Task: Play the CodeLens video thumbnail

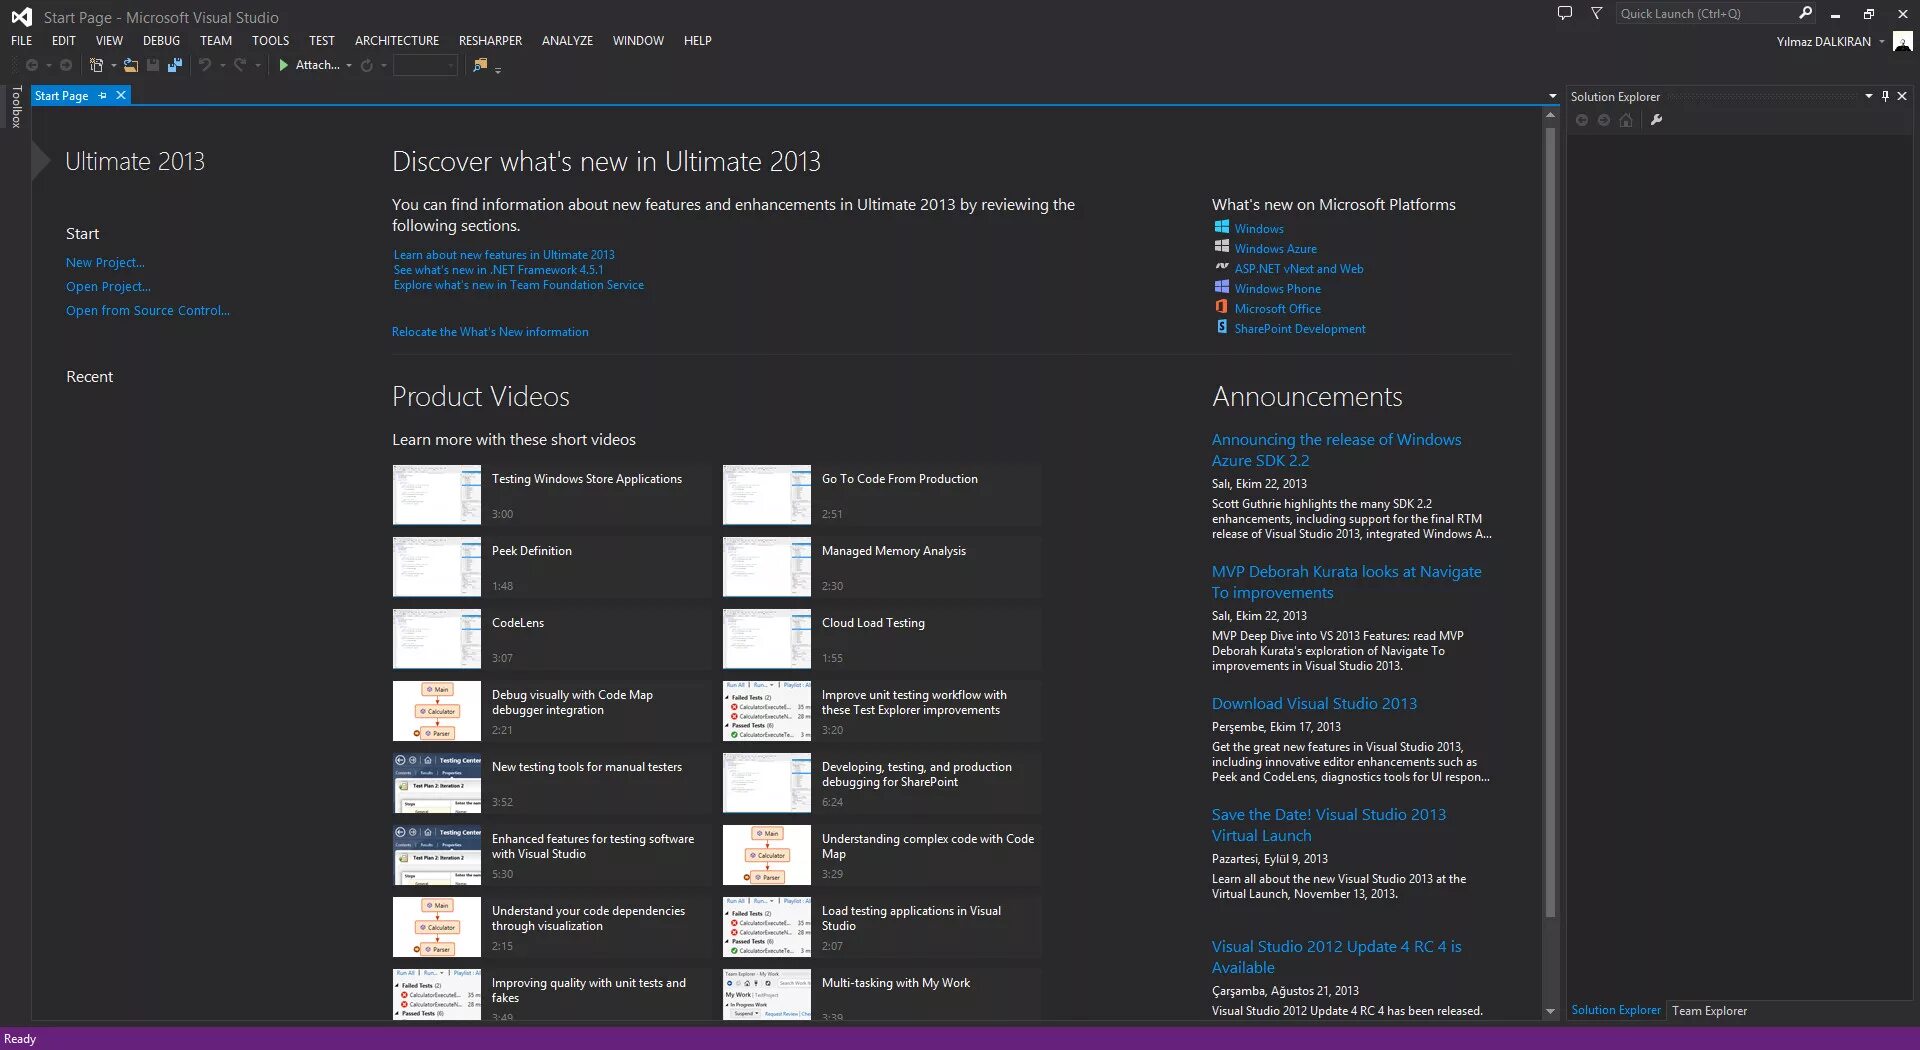Action: (437, 638)
